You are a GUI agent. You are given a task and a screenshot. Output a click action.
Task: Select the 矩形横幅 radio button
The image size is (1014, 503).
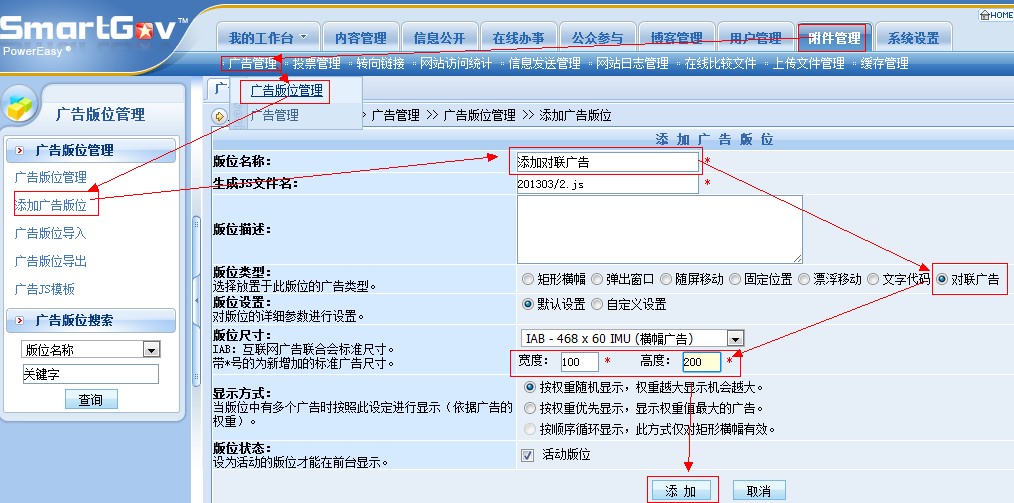tap(528, 279)
